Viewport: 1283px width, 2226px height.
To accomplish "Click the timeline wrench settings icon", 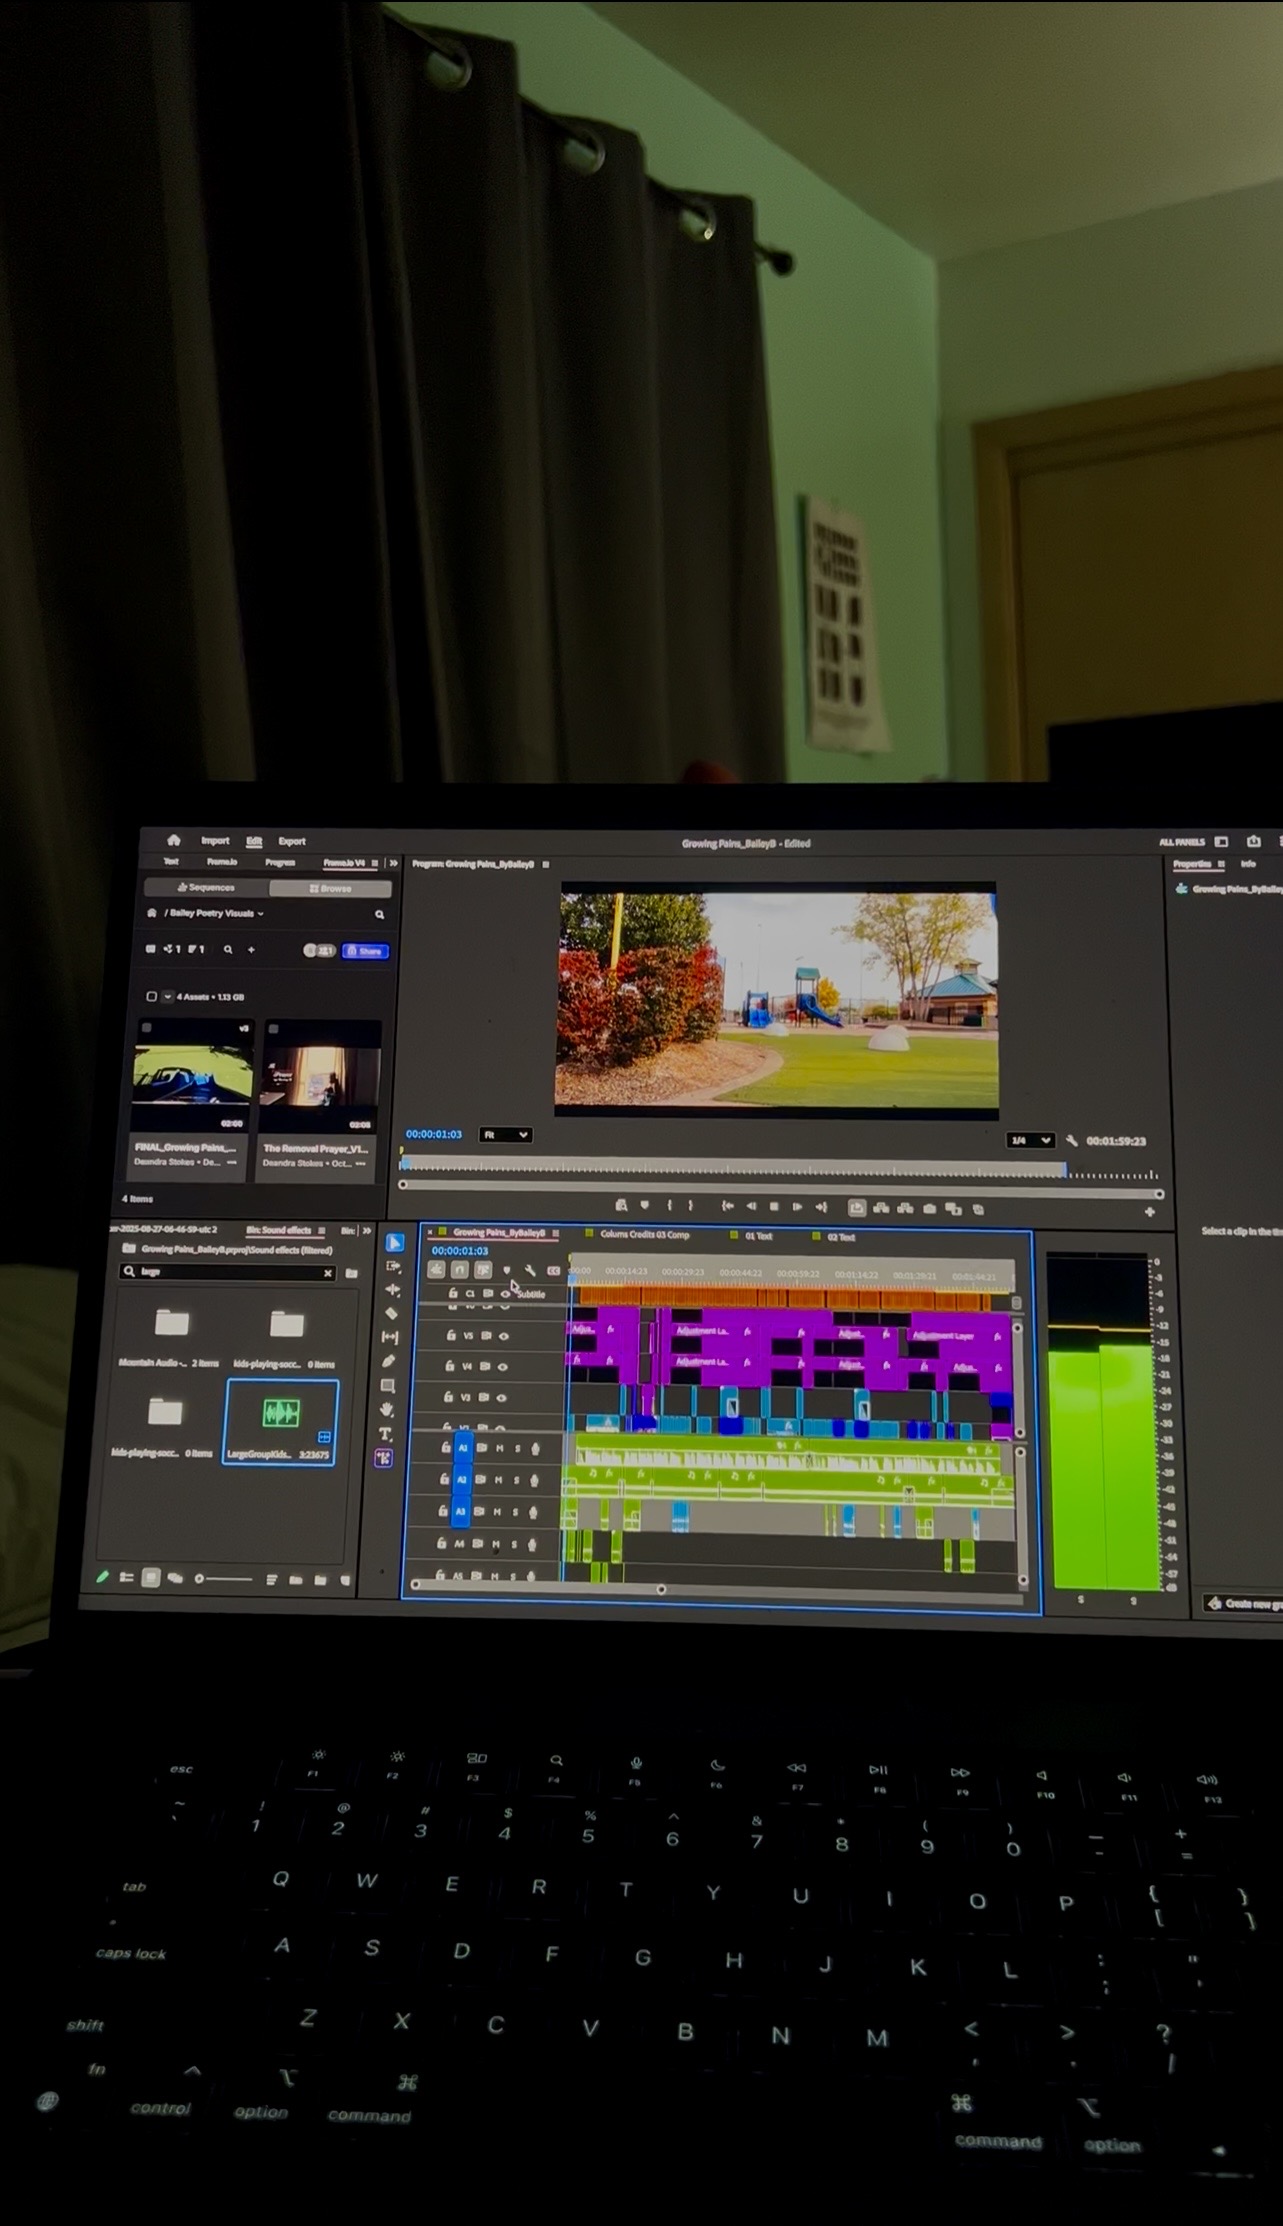I will (530, 1270).
